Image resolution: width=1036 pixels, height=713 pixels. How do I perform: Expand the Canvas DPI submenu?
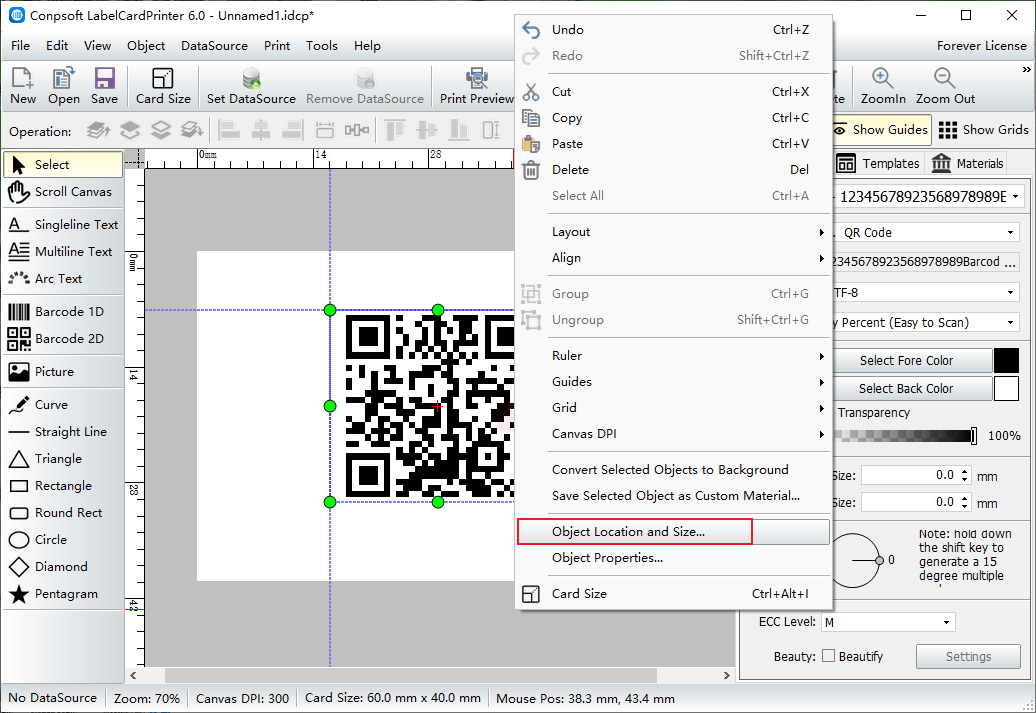pos(673,433)
